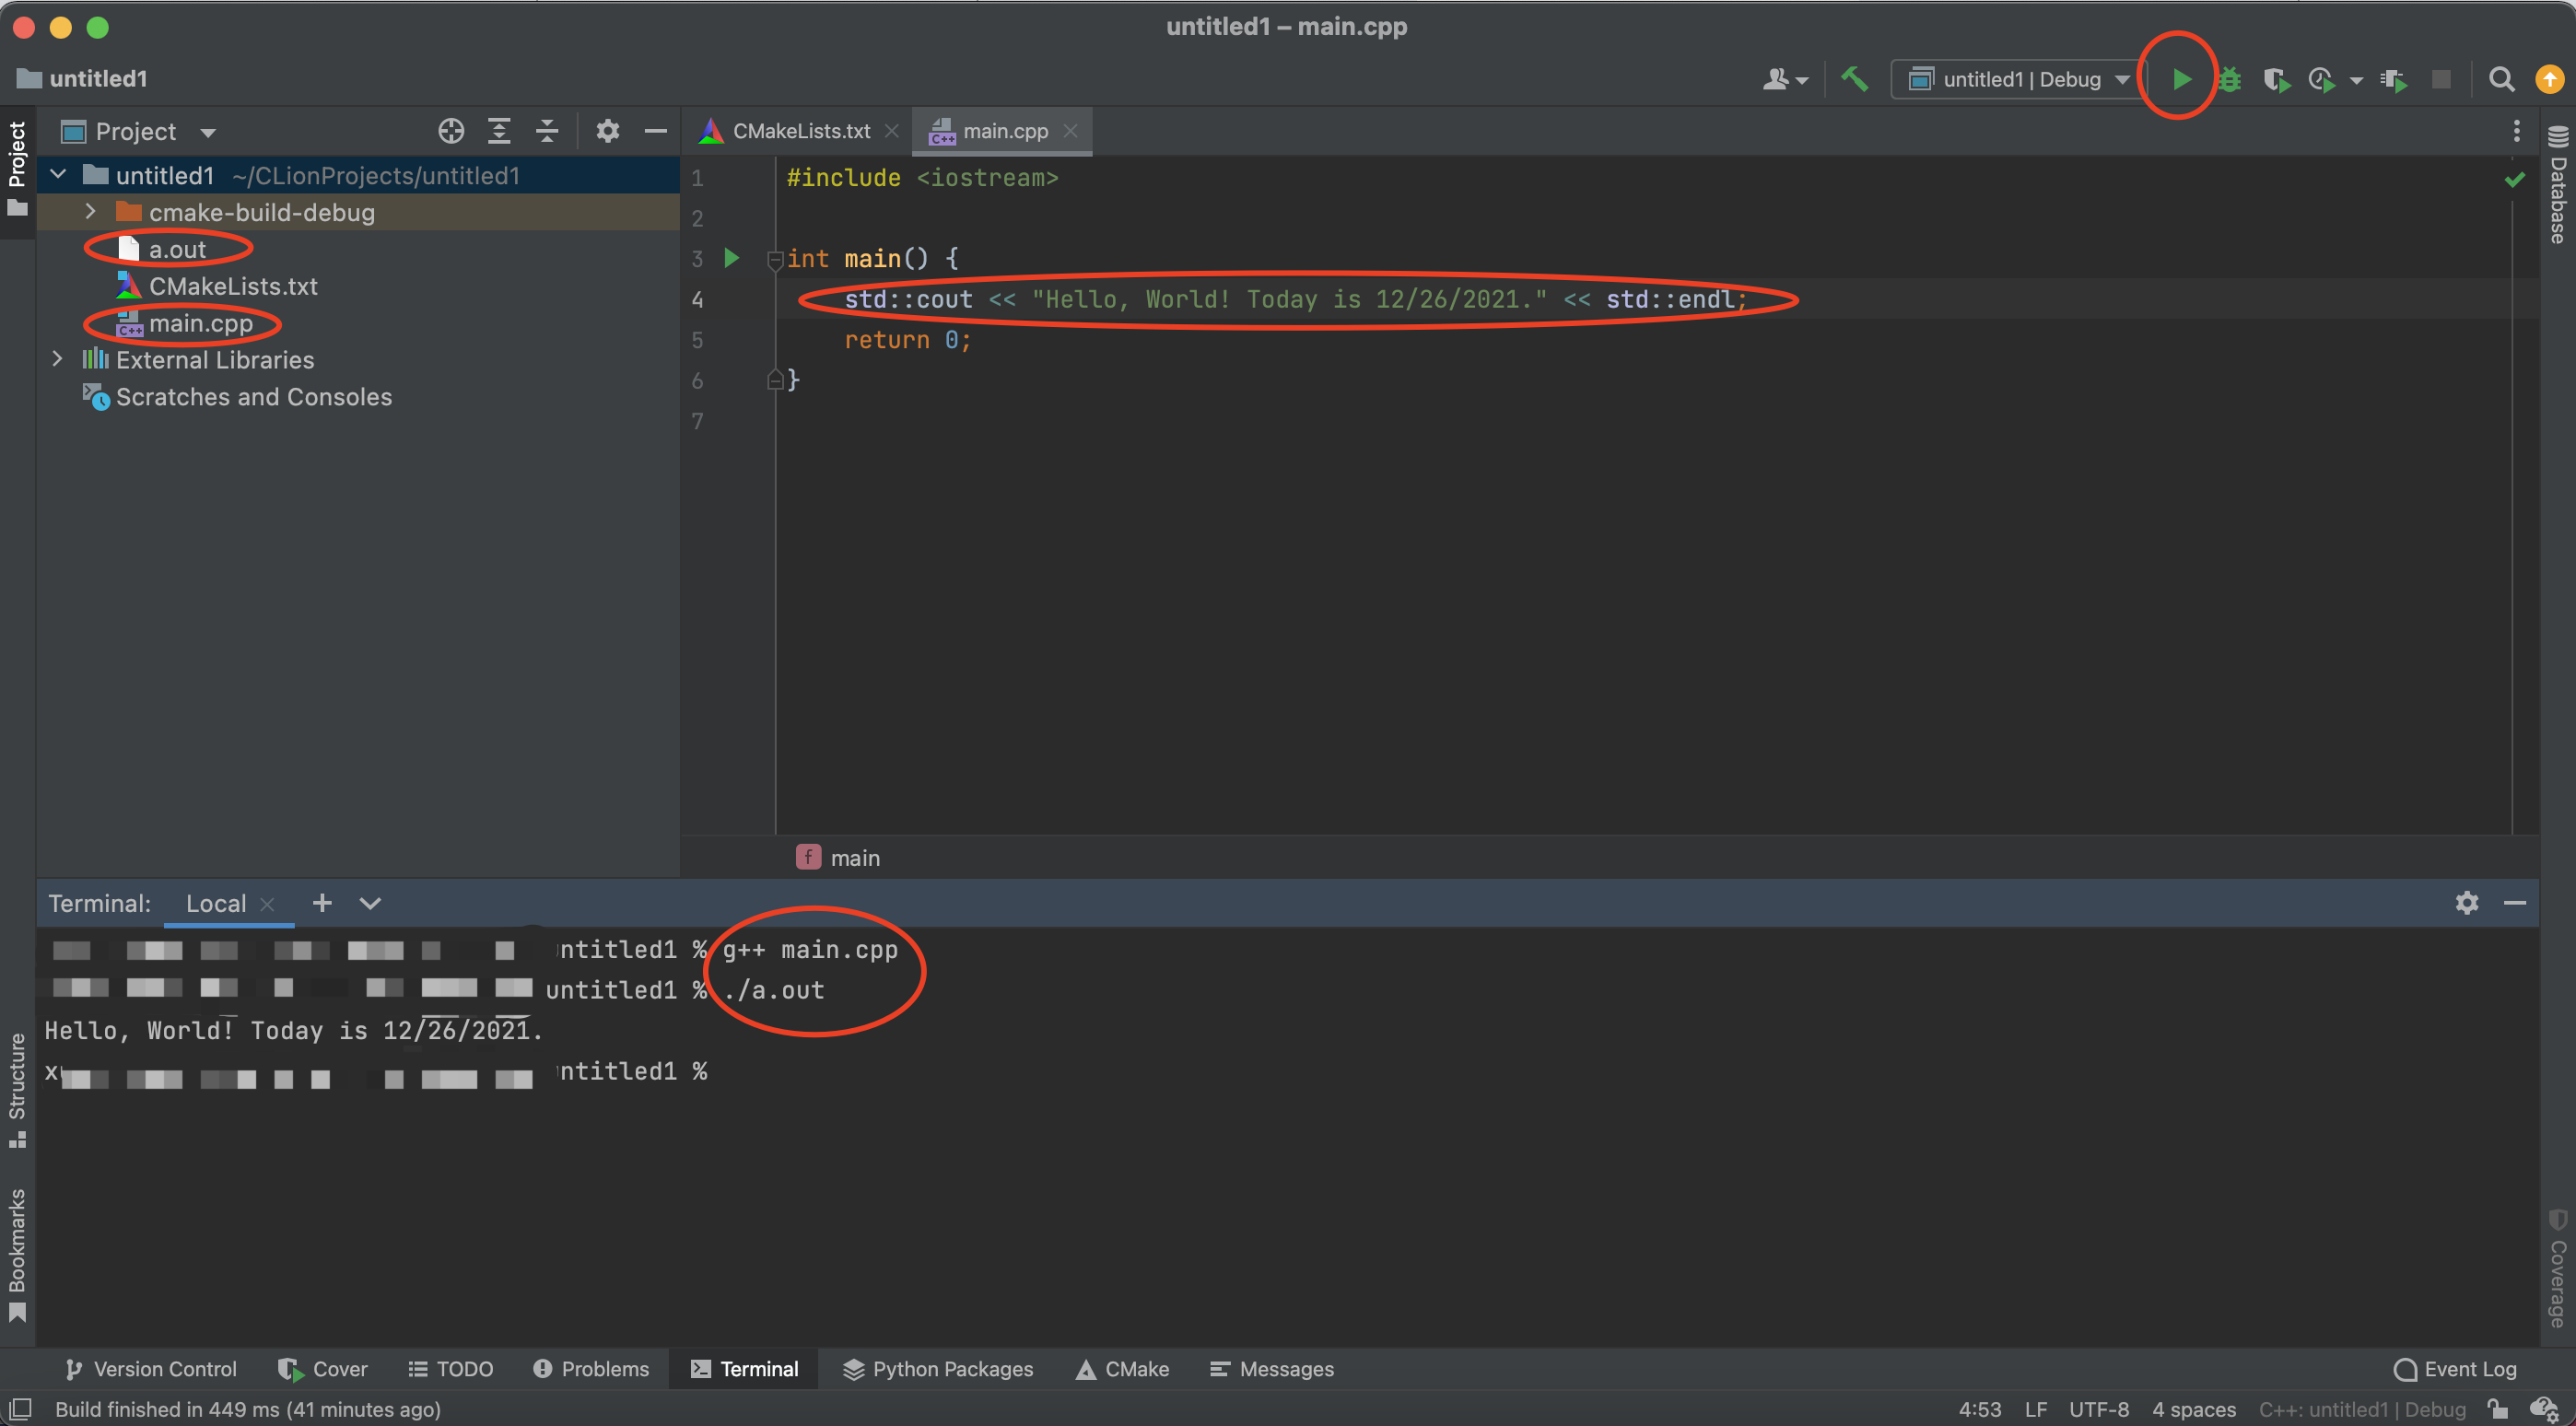Click the Add new terminal button
The width and height of the screenshot is (2576, 1426).
pyautogui.click(x=322, y=903)
